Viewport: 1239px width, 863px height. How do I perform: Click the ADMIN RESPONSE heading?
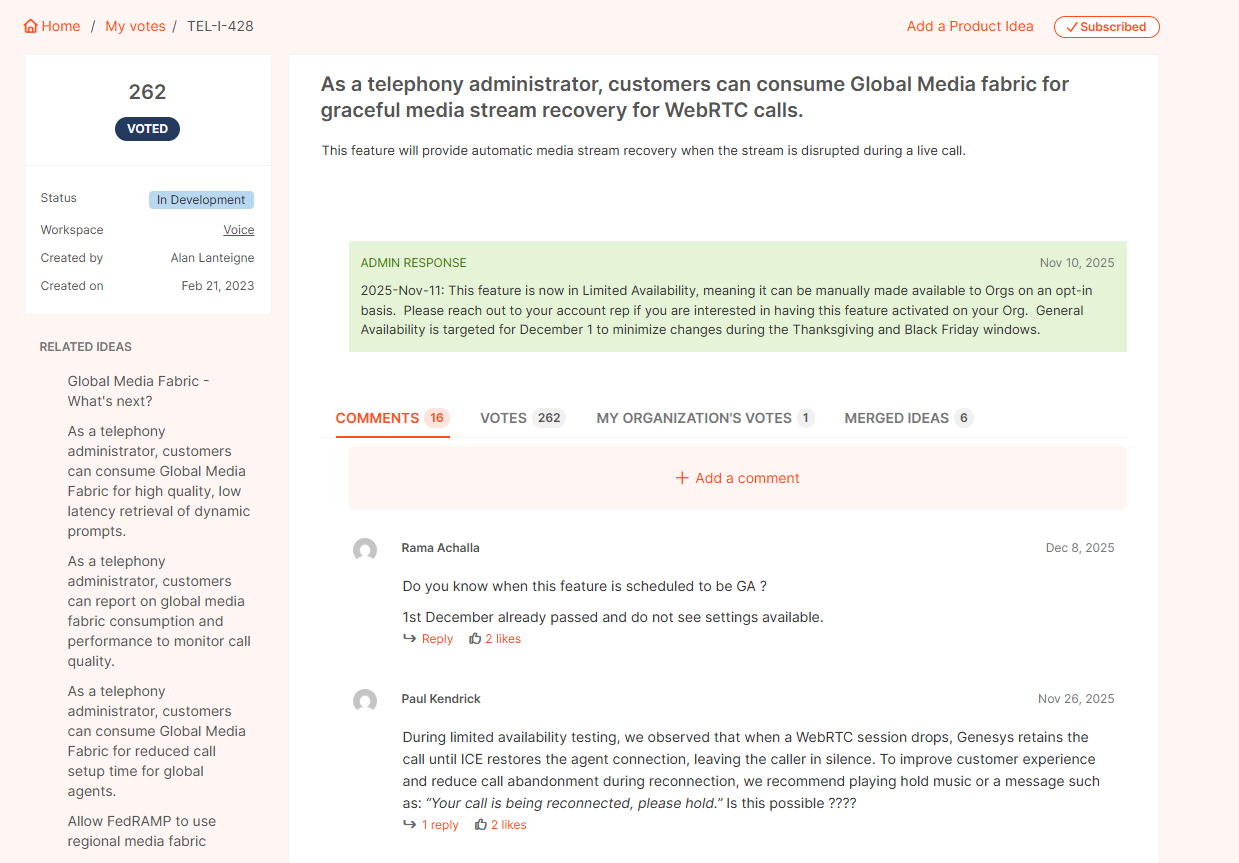[x=413, y=263]
